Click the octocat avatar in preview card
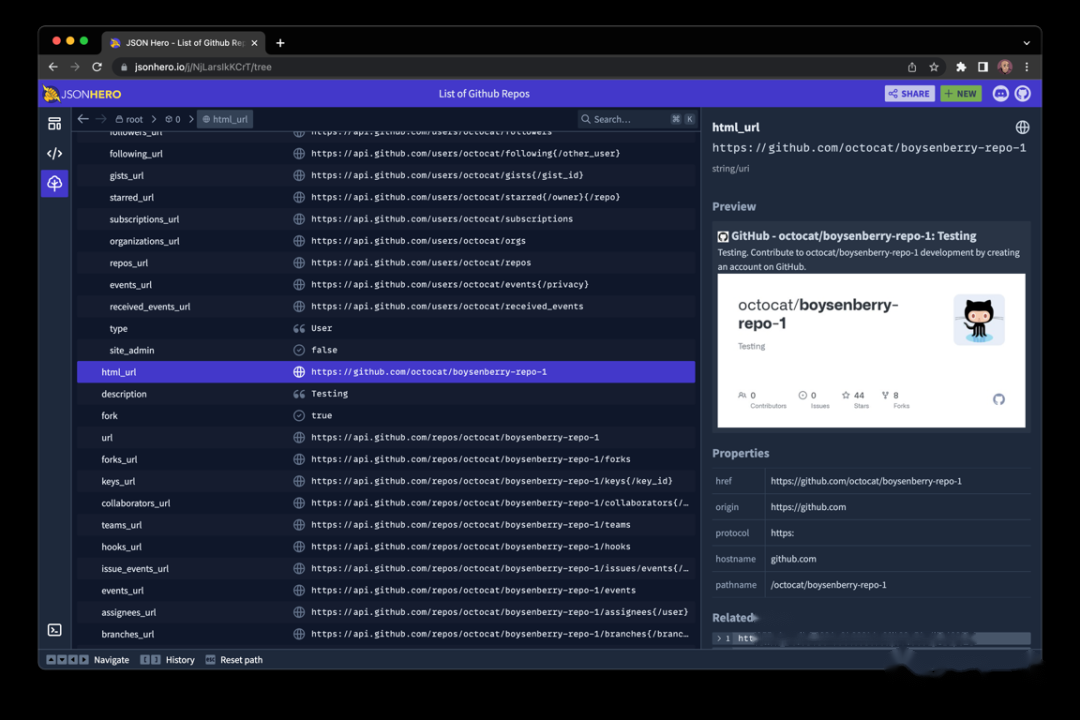Screen dimensions: 1080x720 [979, 320]
